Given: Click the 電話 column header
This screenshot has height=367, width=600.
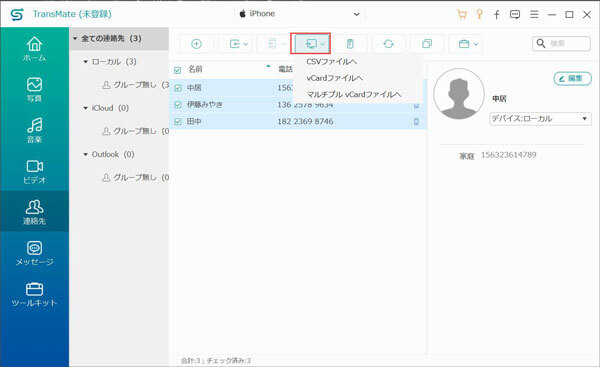Looking at the screenshot, I should [x=285, y=69].
